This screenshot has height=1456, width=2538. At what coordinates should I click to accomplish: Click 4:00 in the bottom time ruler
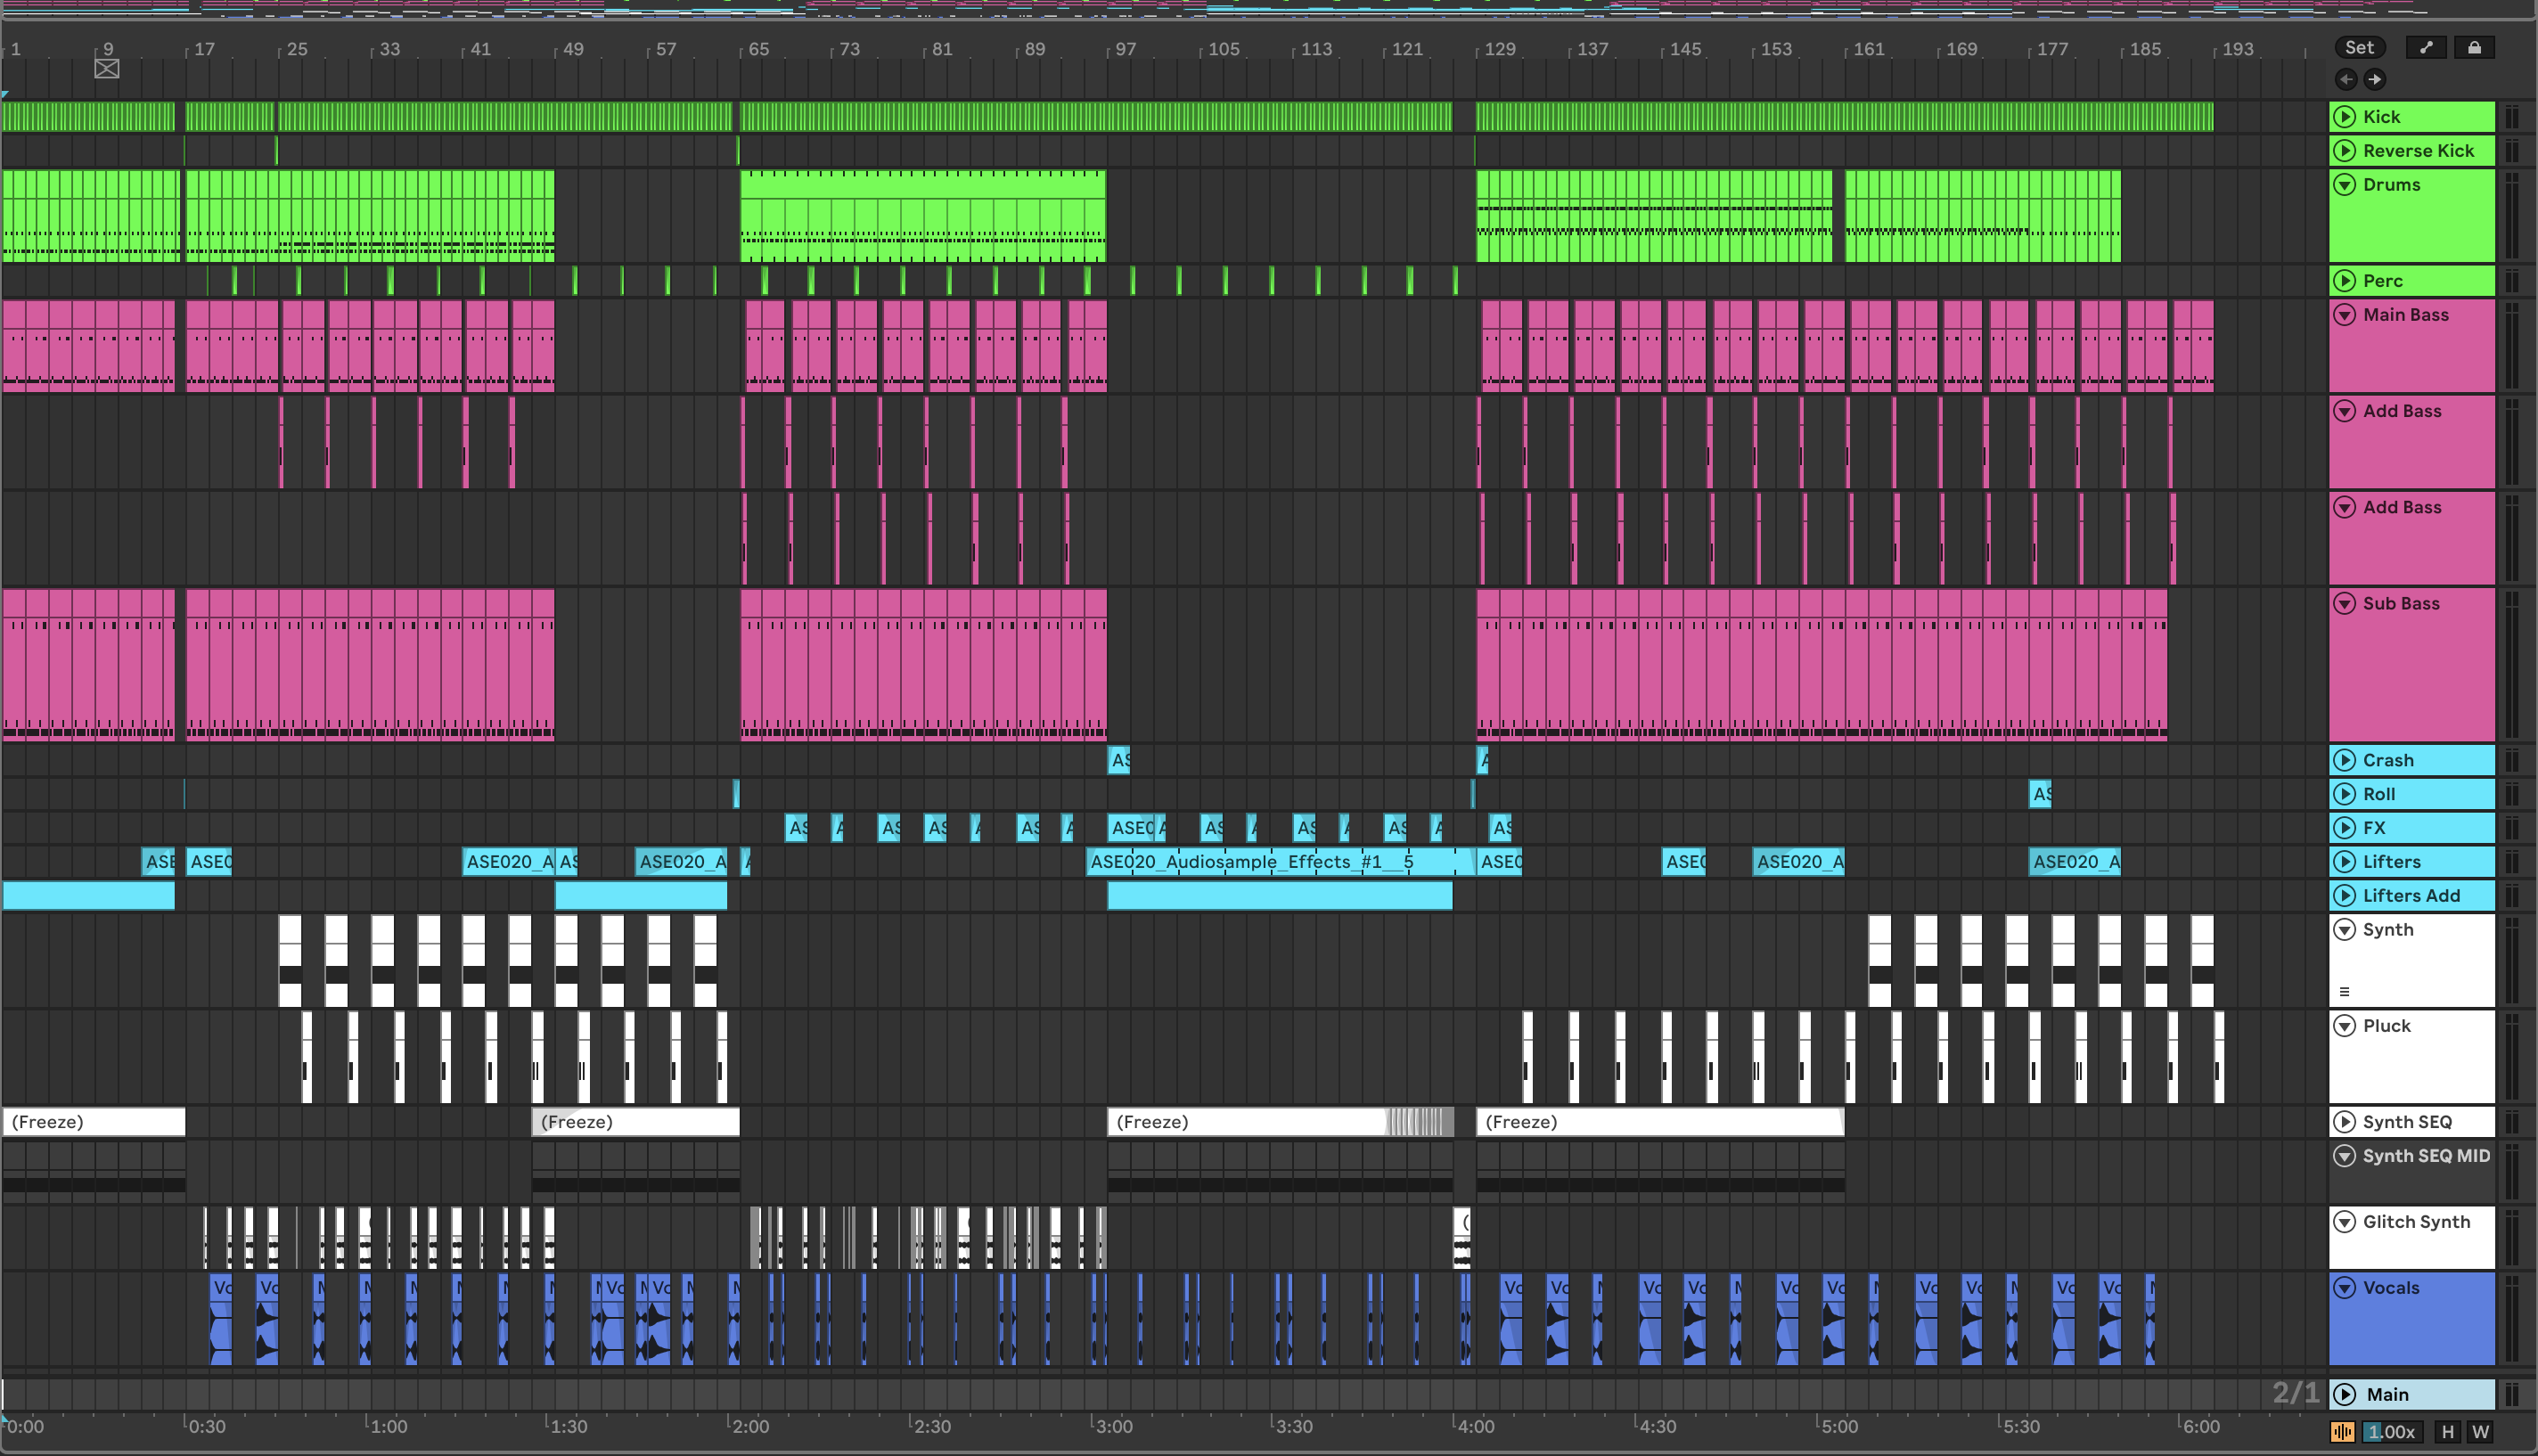tap(1475, 1426)
